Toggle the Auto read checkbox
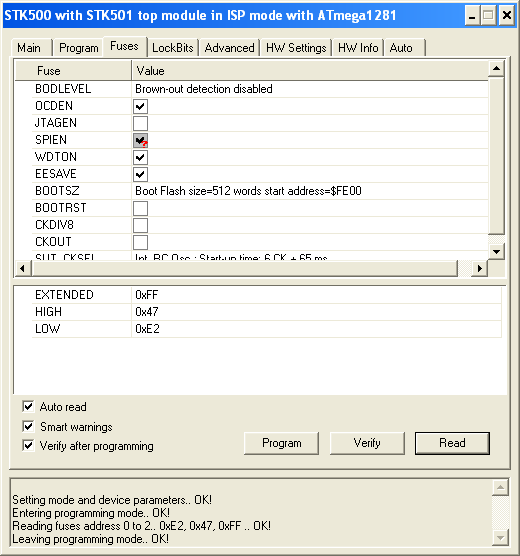 [28, 406]
